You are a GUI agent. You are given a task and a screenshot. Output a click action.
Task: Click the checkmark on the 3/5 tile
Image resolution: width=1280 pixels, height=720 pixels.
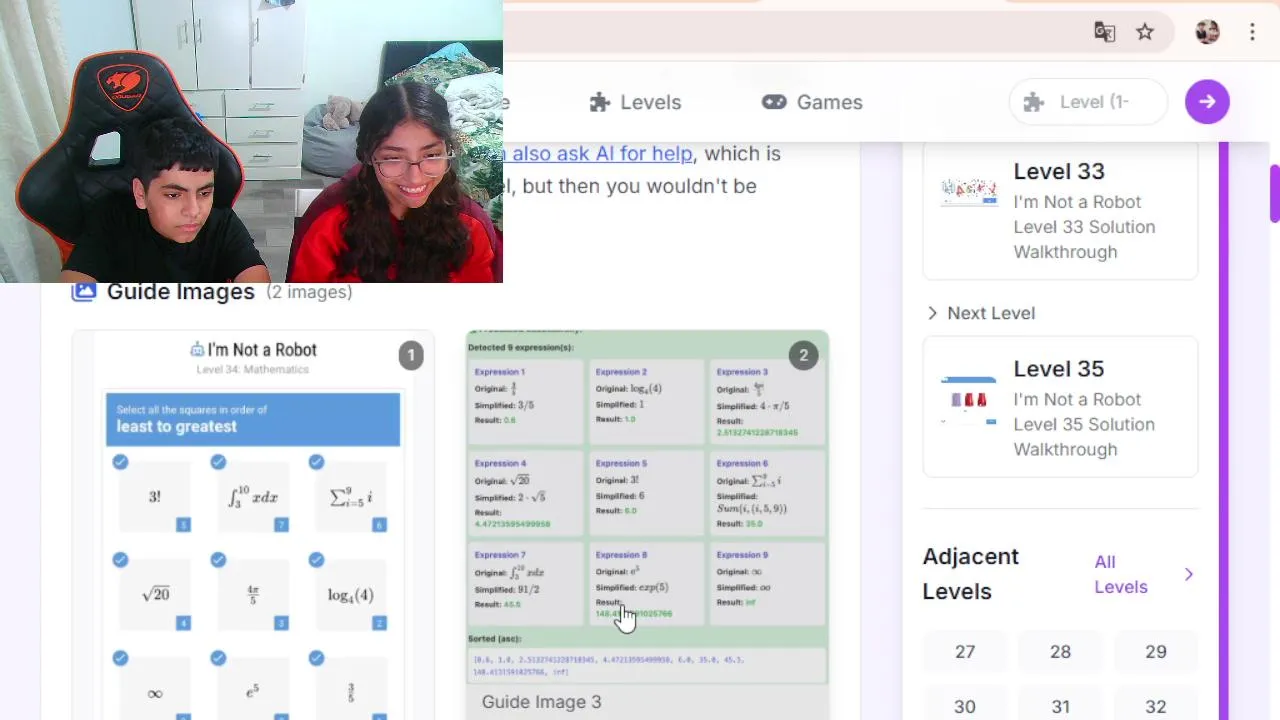(x=316, y=658)
